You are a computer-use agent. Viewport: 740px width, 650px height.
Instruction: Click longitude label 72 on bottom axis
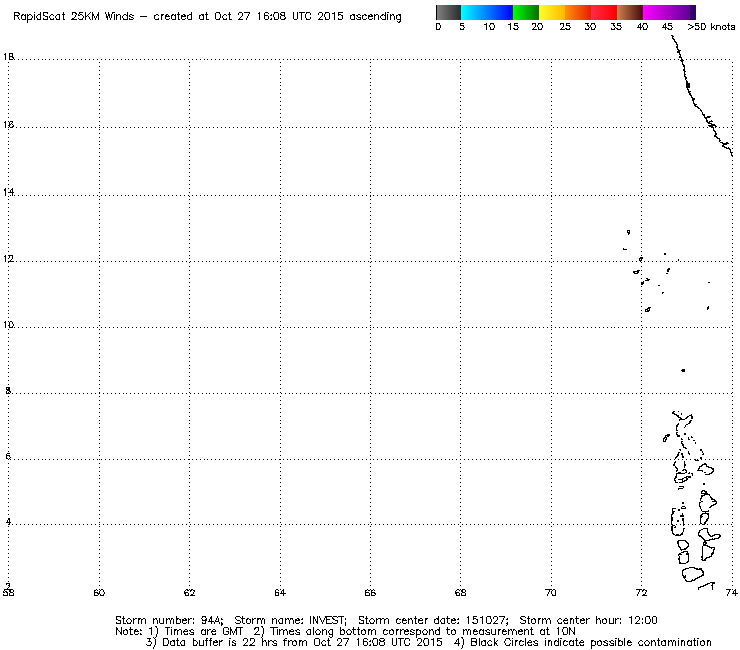(x=641, y=592)
